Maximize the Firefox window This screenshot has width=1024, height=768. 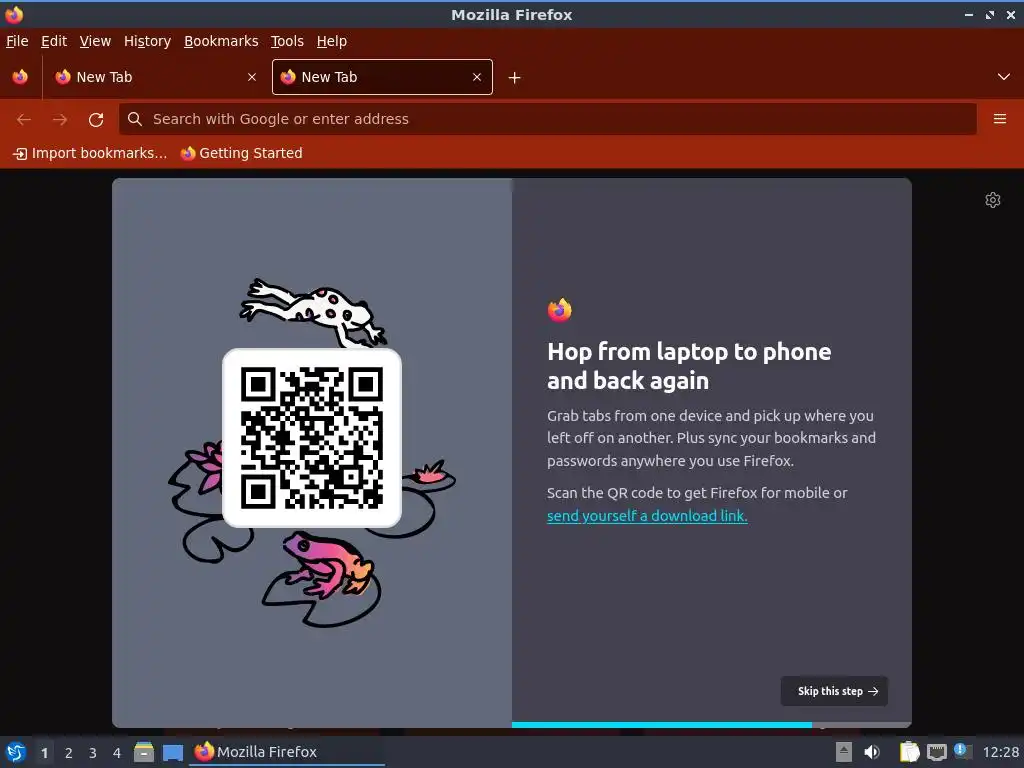coord(990,14)
